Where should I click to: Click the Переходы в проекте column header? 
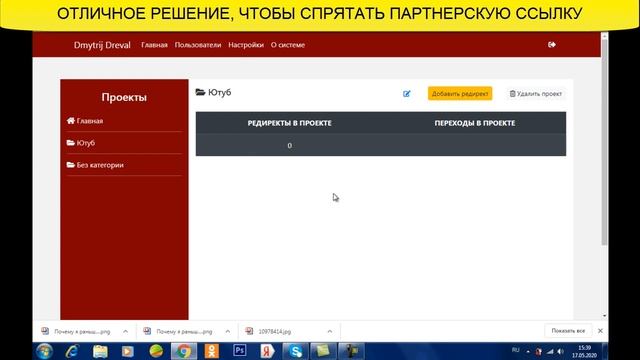(475, 123)
